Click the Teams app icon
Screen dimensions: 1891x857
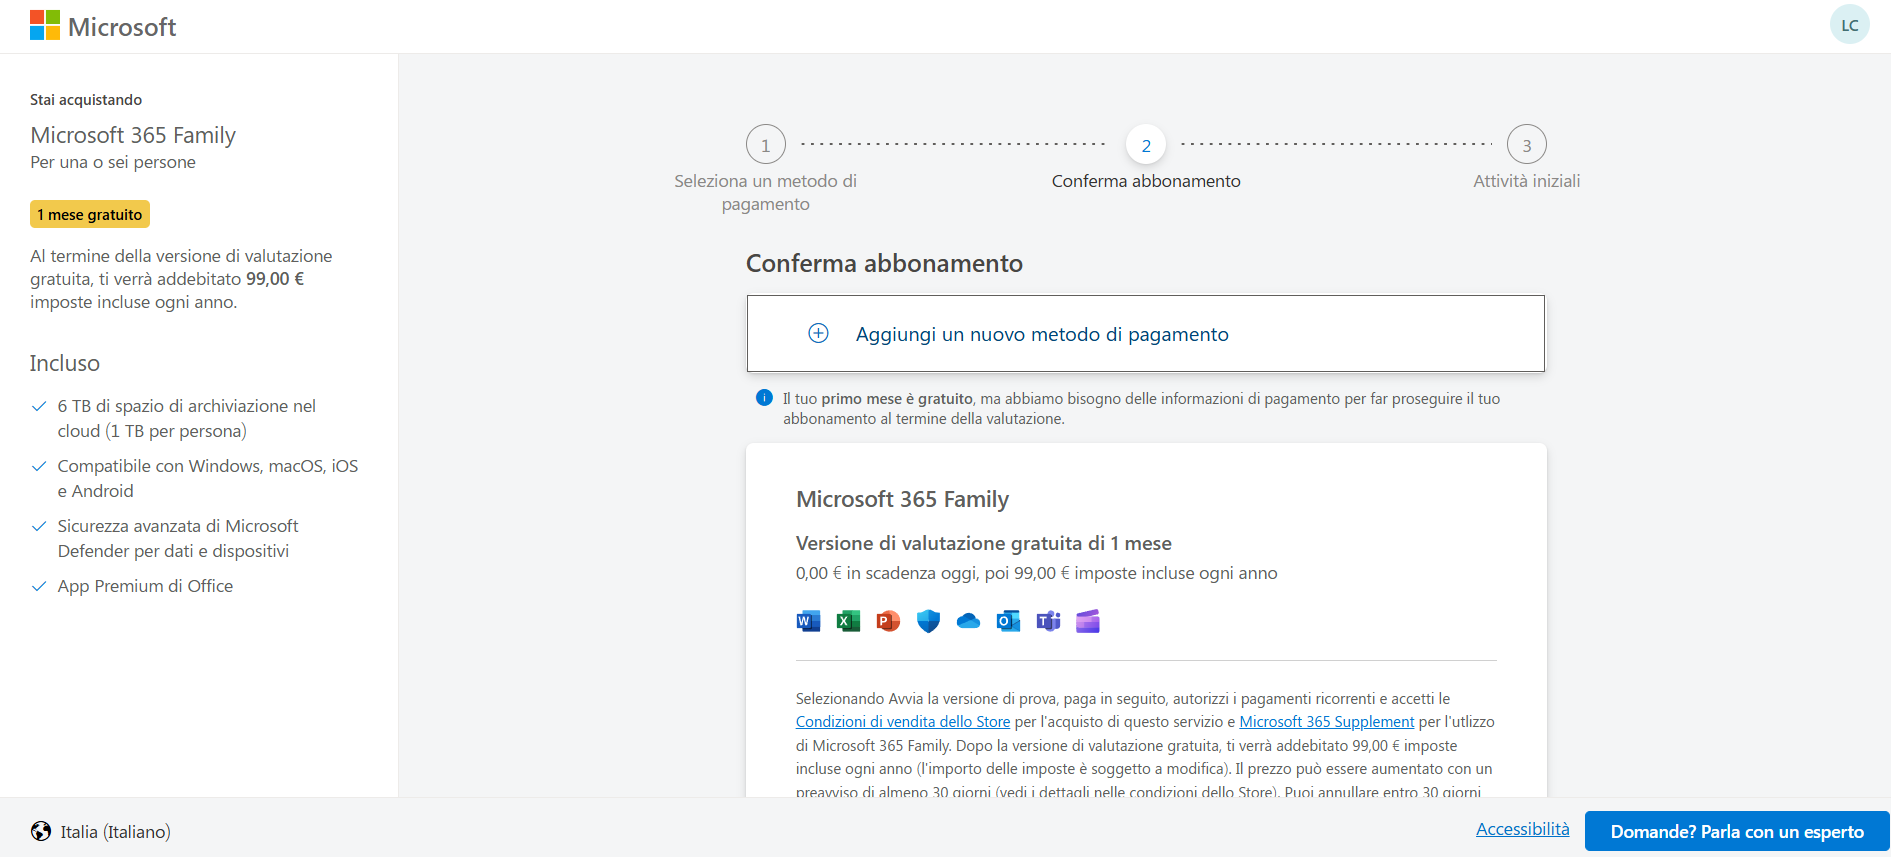coord(1048,621)
